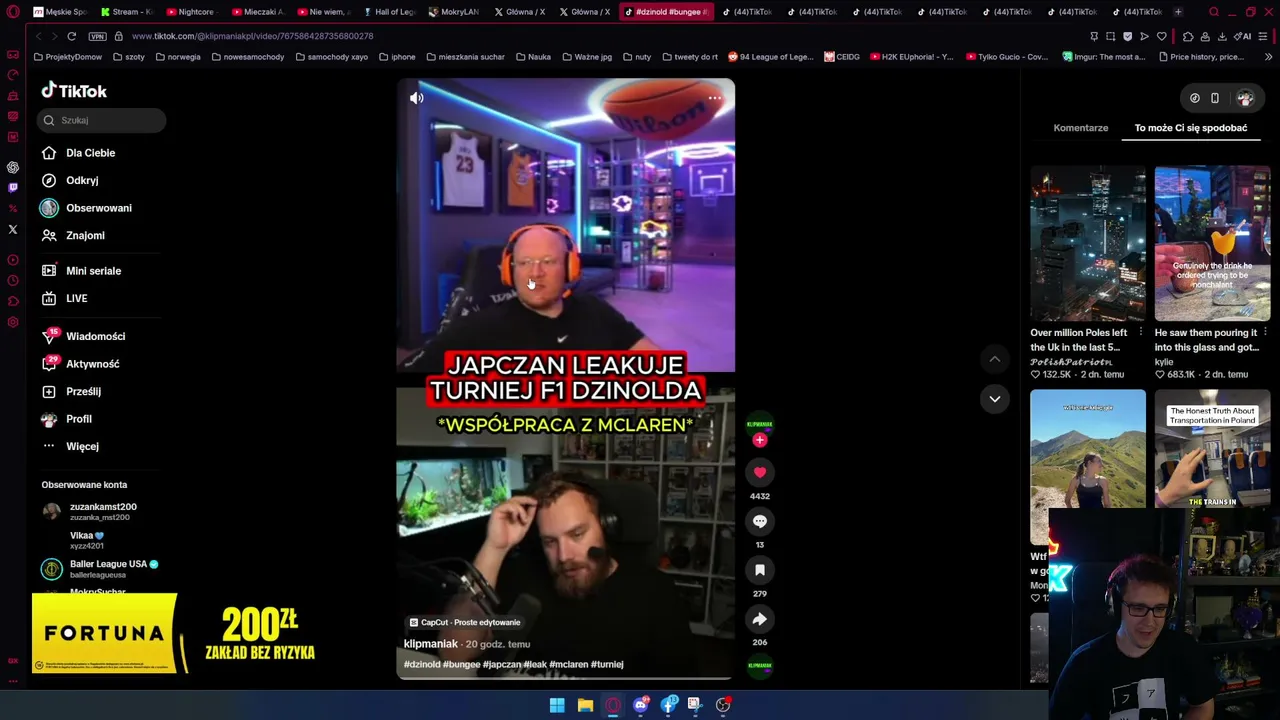Go to the next video
The height and width of the screenshot is (720, 1280).
click(x=995, y=399)
